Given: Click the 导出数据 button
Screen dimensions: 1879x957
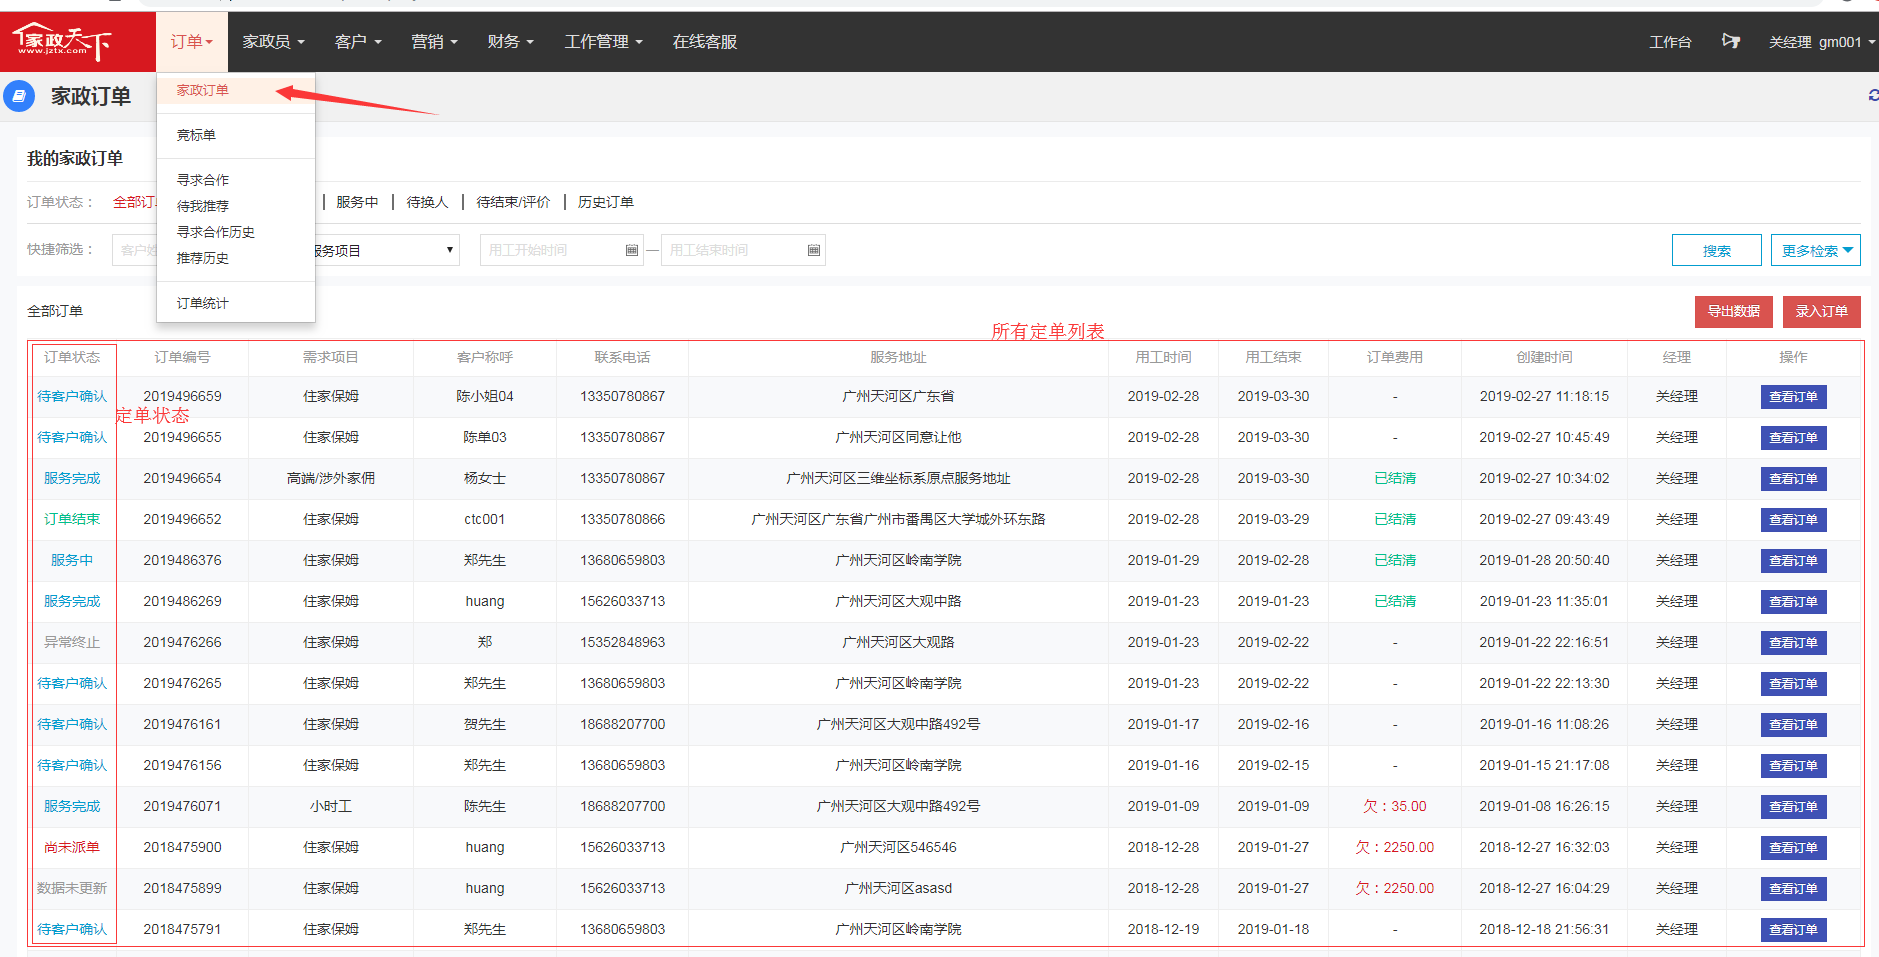Looking at the screenshot, I should 1733,311.
